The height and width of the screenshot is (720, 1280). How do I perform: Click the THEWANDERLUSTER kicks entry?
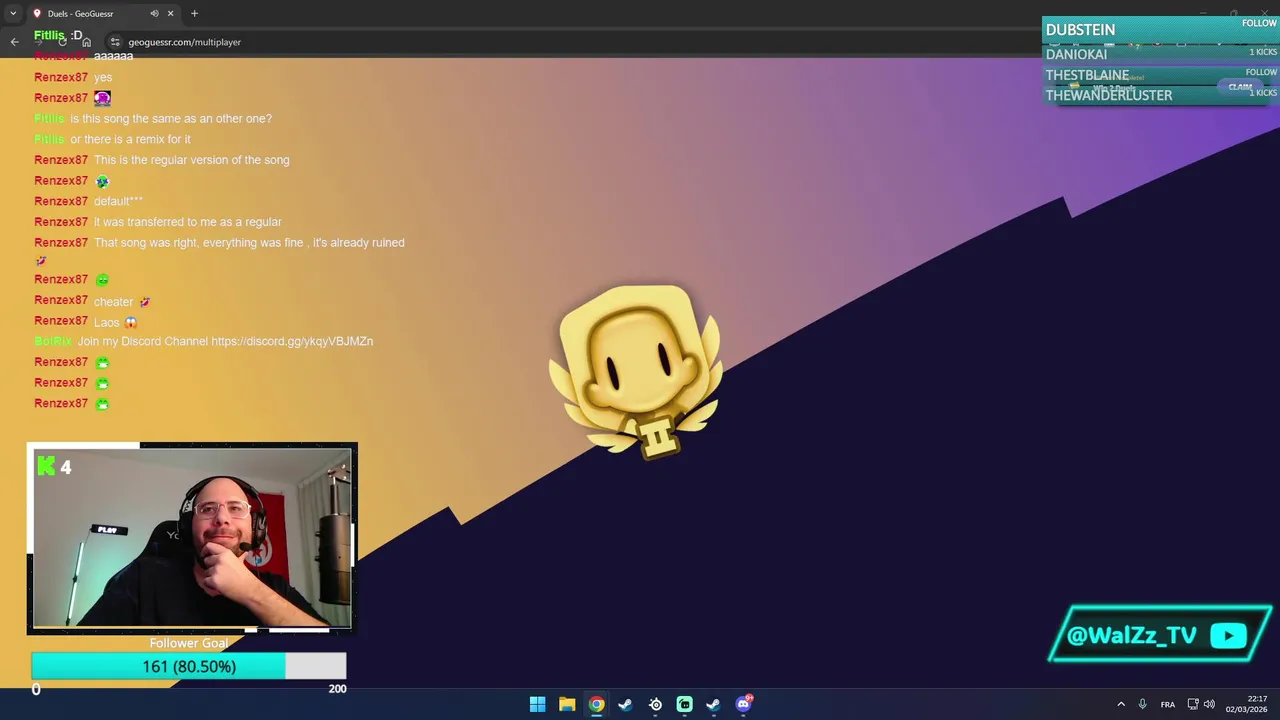tap(1160, 95)
